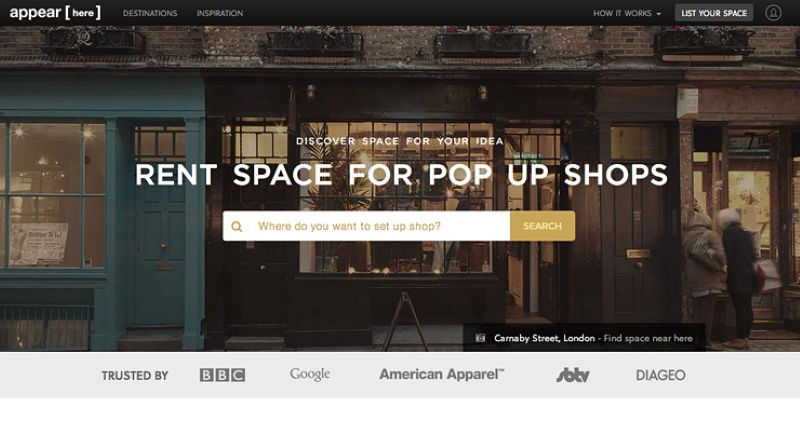Viewport: 800px width, 432px height.
Task: Follow the Find space near here link
Action: [x=648, y=338]
